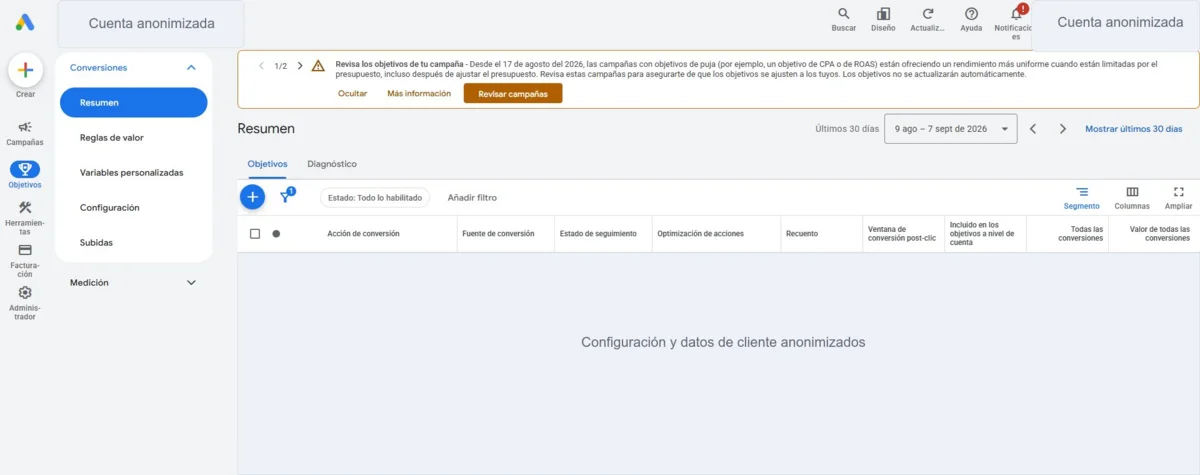1200x475 pixels.
Task: Show previous notification in banner
Action: [261, 65]
